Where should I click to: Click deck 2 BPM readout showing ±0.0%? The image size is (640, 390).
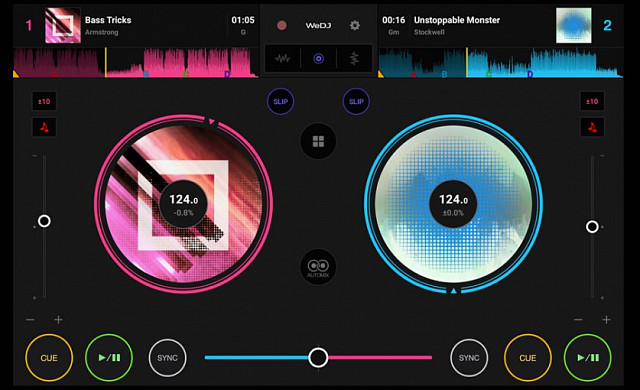(x=453, y=204)
